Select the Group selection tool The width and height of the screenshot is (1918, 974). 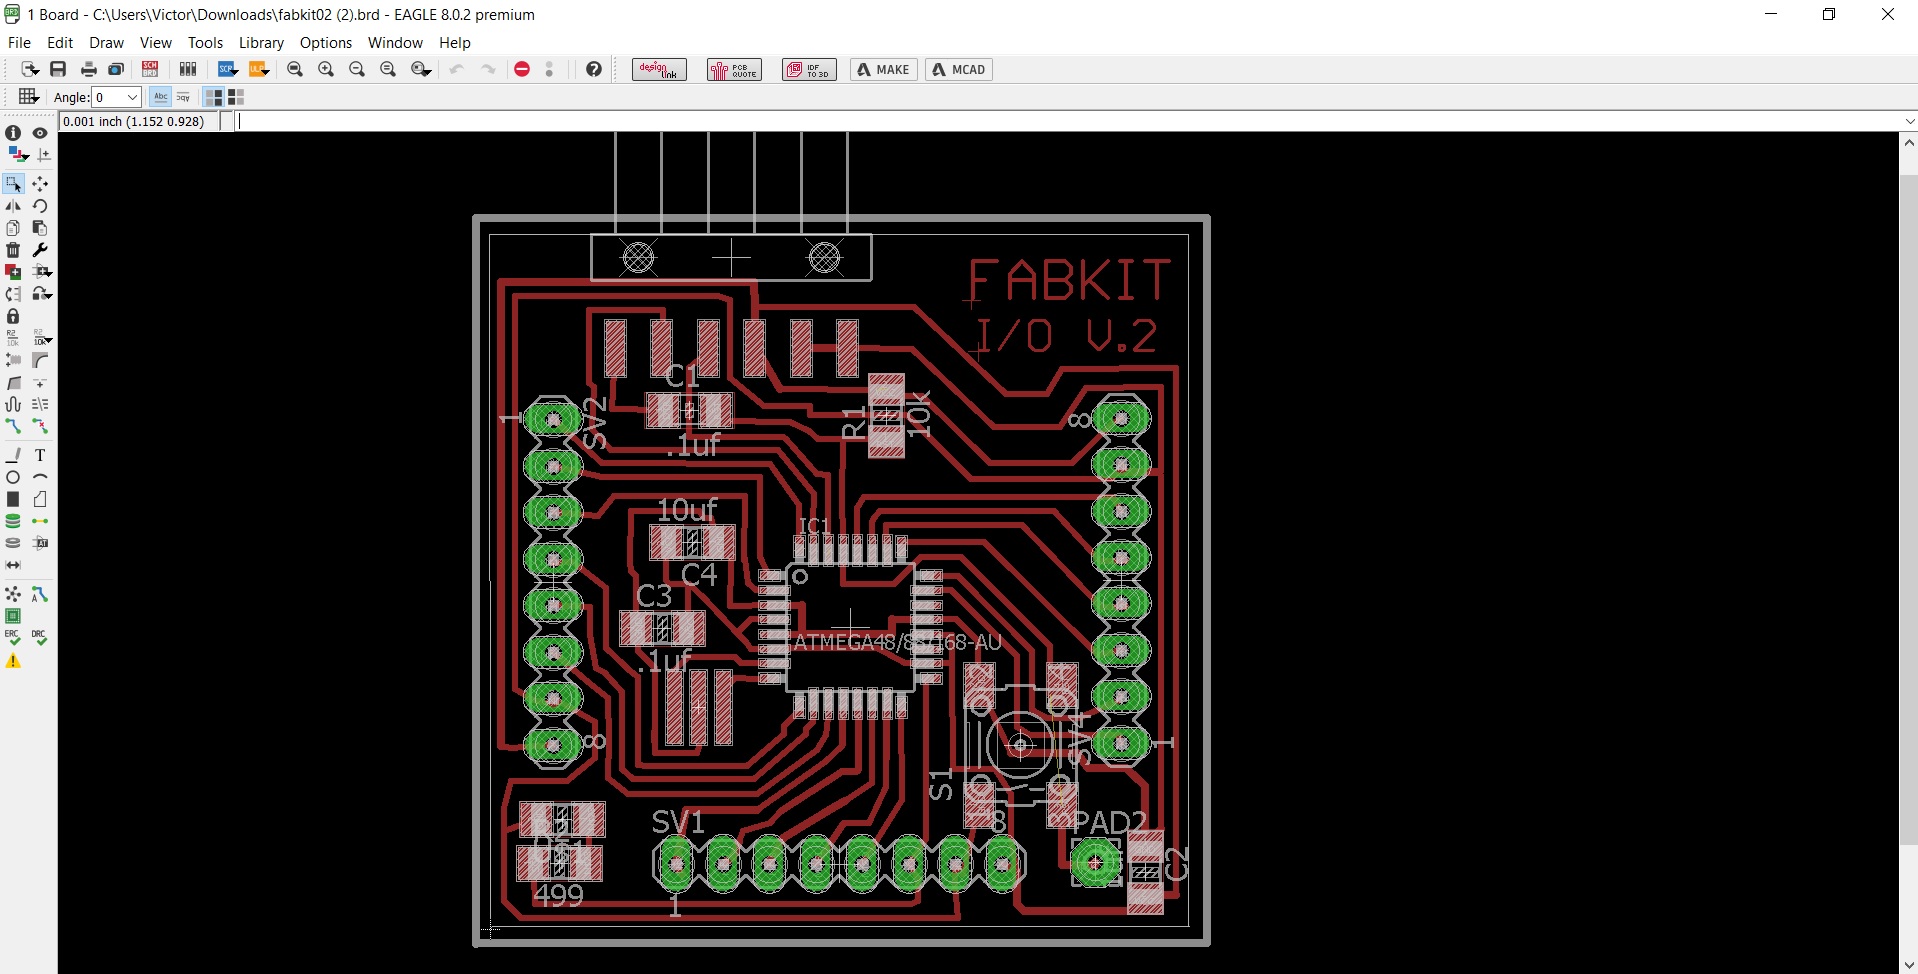[14, 184]
